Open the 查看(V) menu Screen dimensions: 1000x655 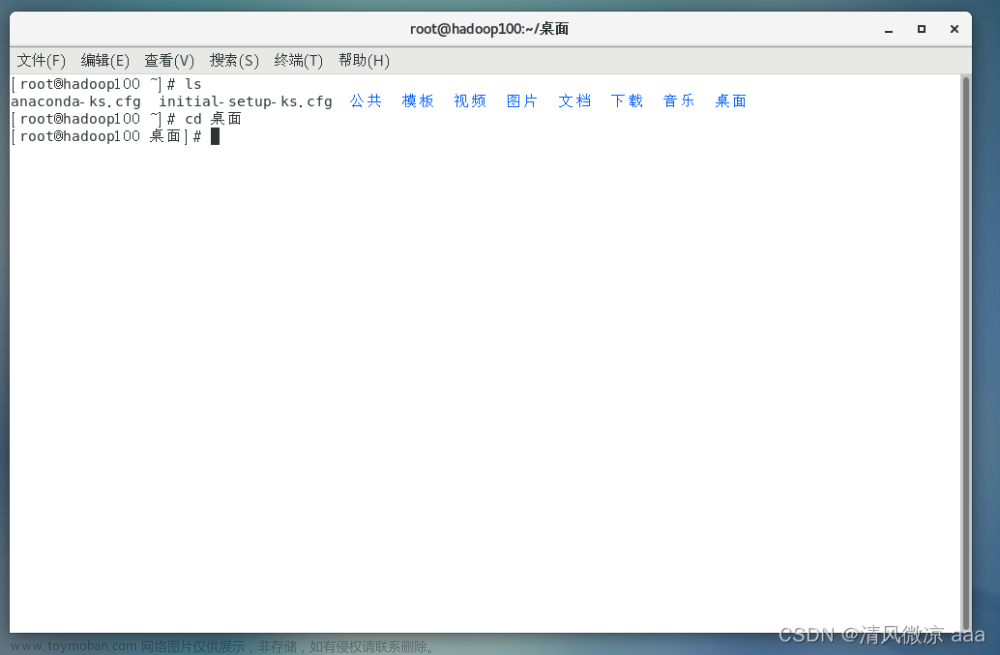[x=169, y=61]
